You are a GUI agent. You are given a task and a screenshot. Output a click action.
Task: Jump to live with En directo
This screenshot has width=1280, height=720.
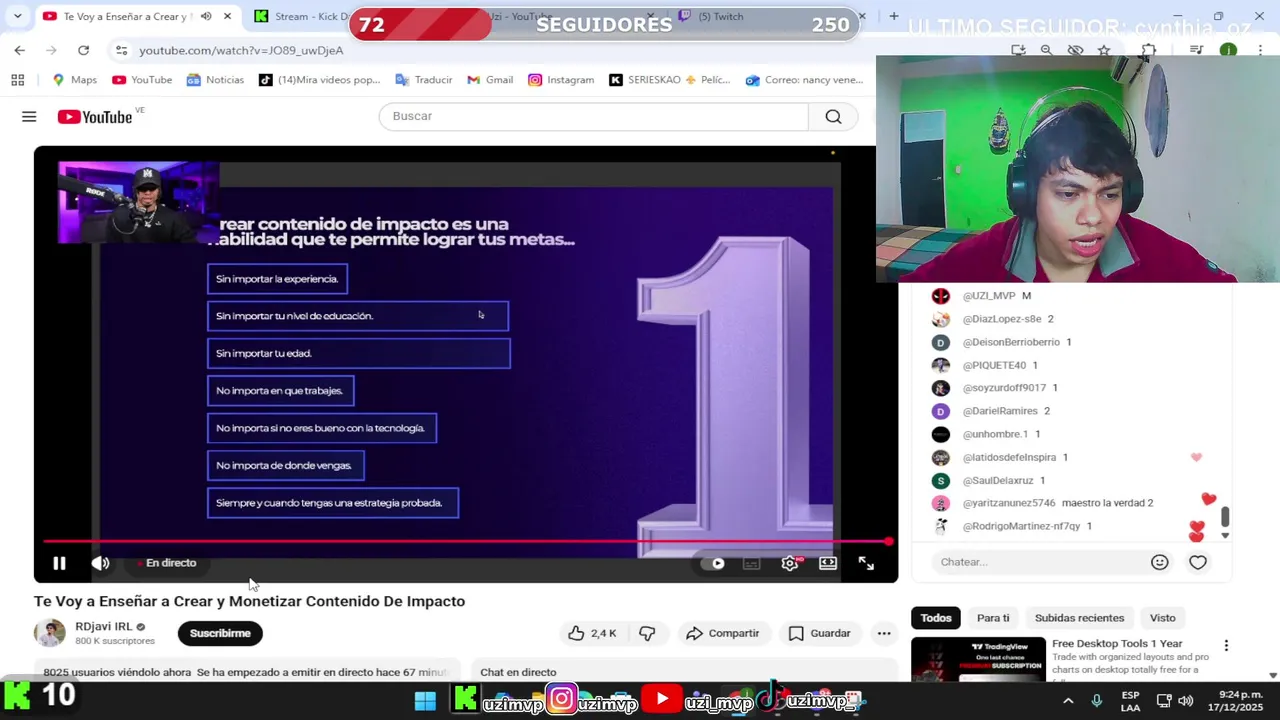click(167, 563)
